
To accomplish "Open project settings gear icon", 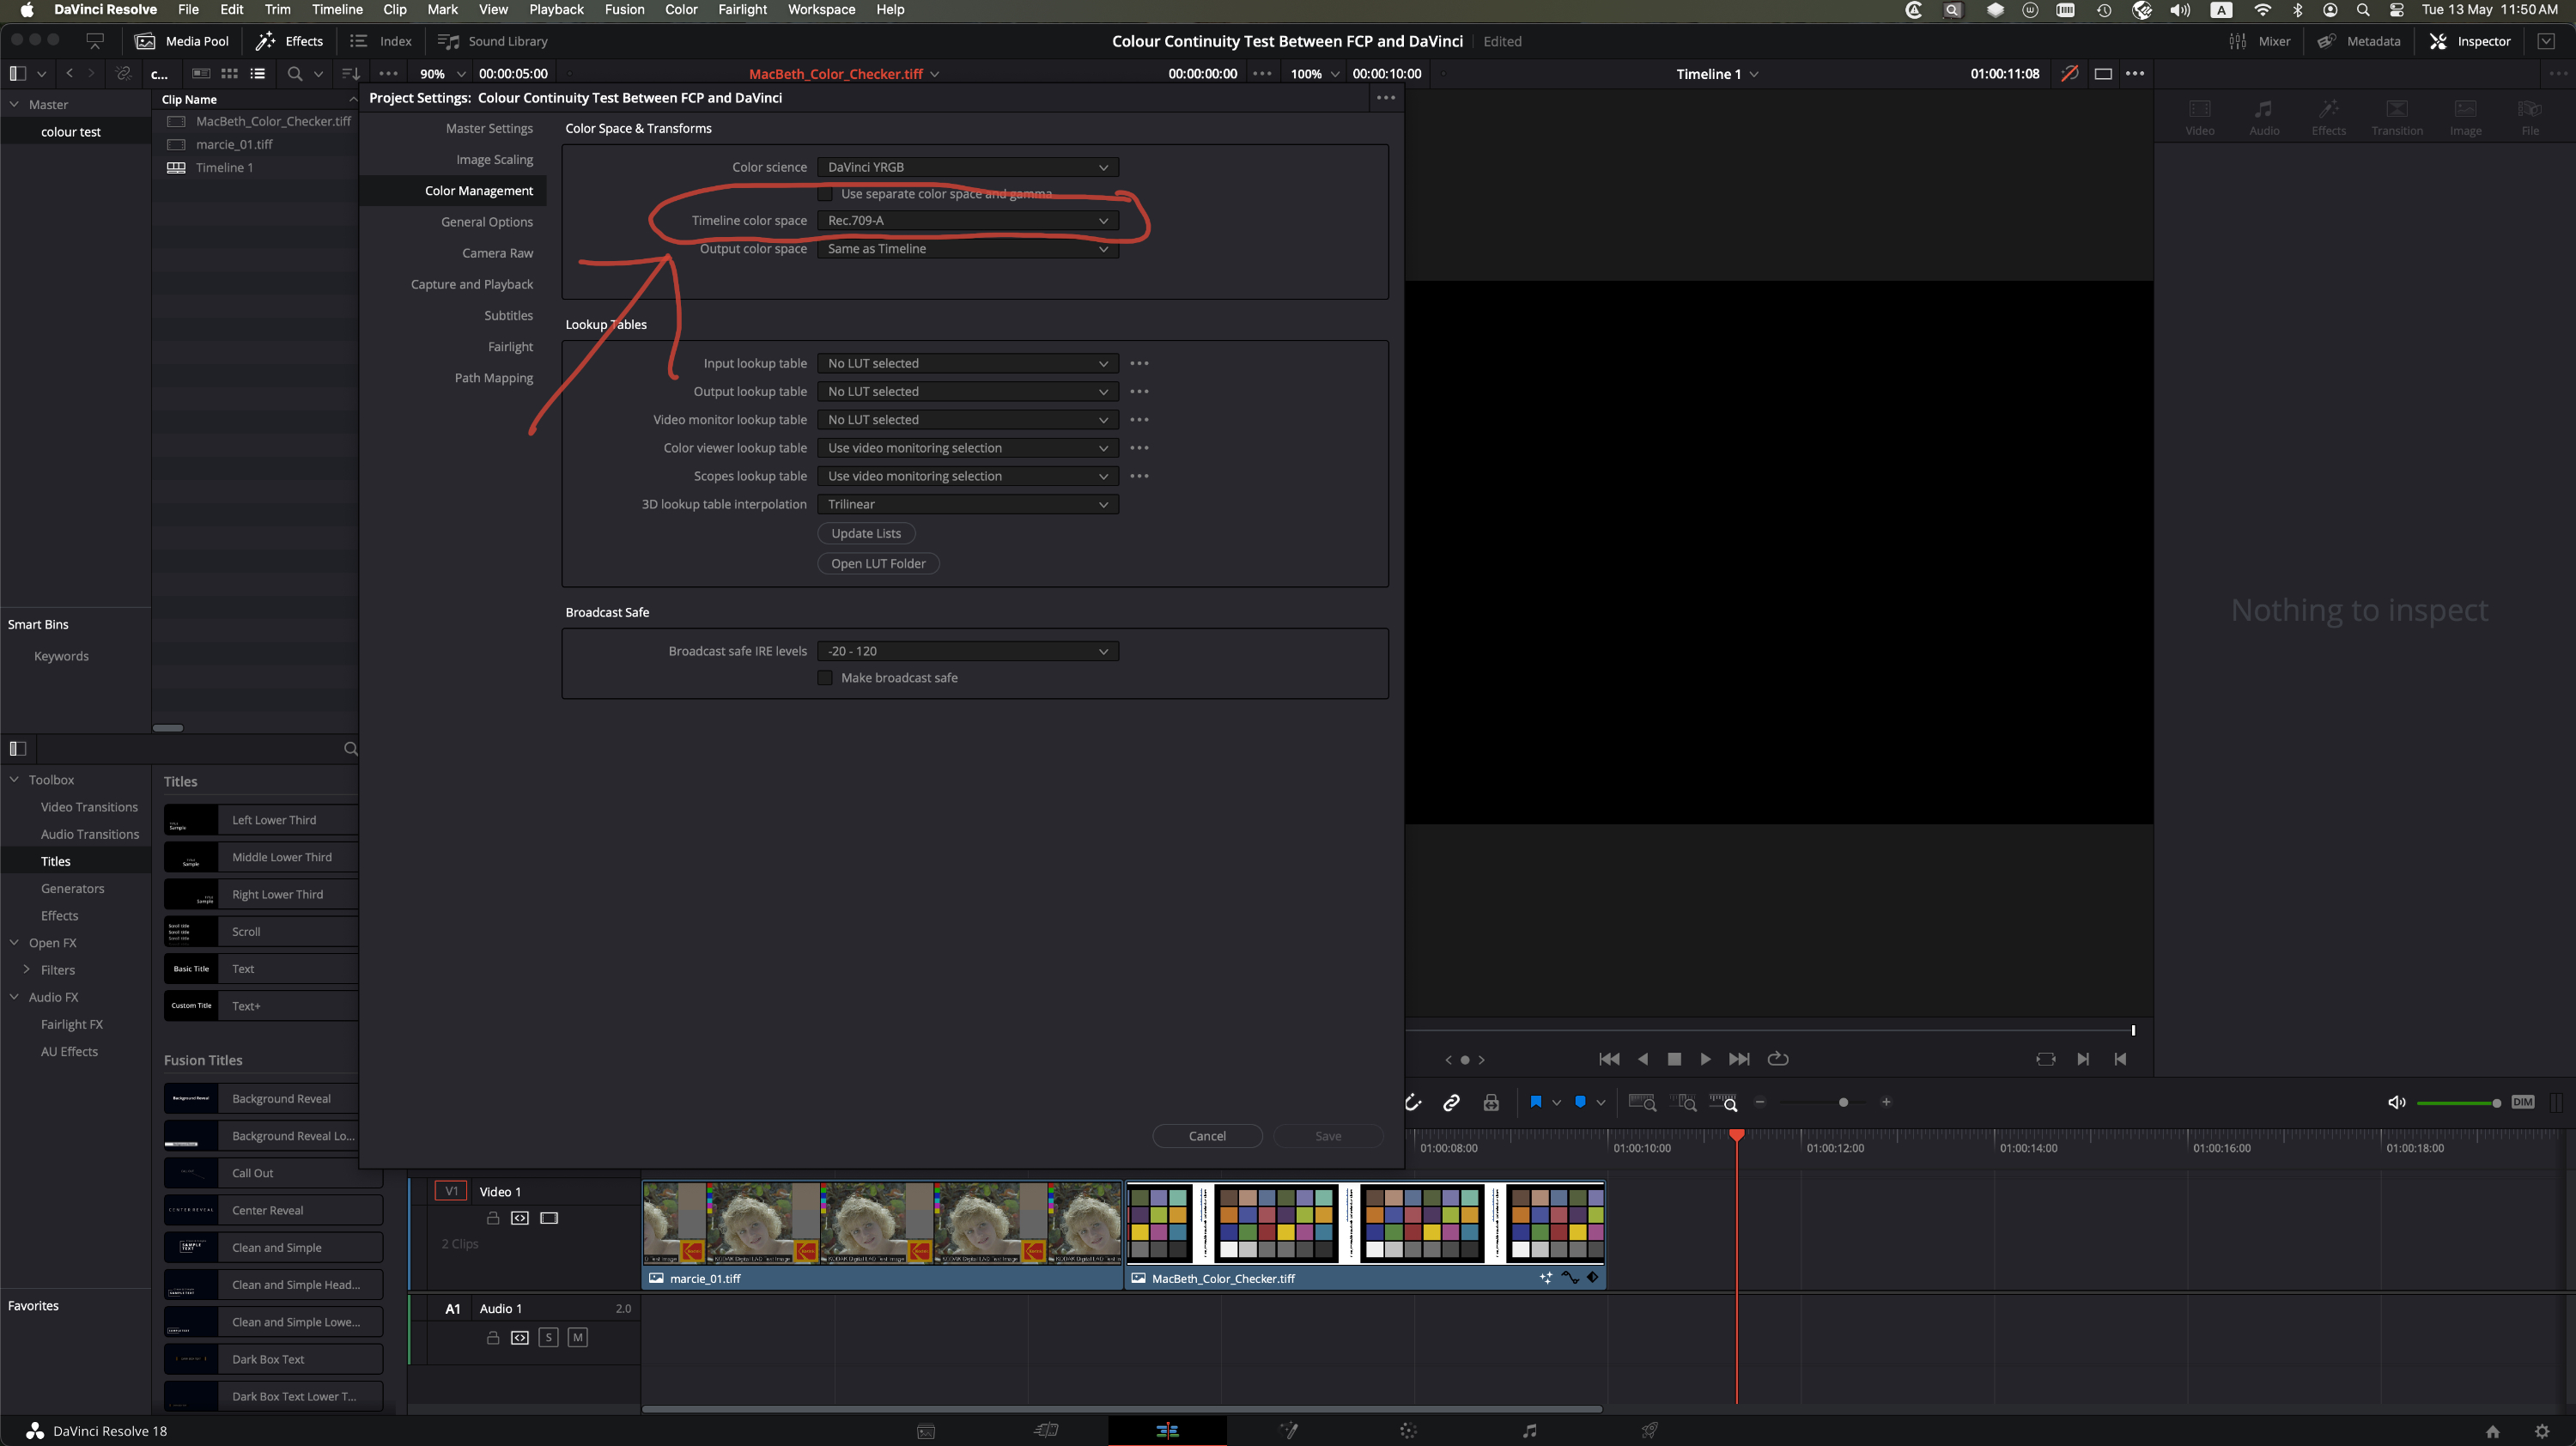I will [2542, 1431].
